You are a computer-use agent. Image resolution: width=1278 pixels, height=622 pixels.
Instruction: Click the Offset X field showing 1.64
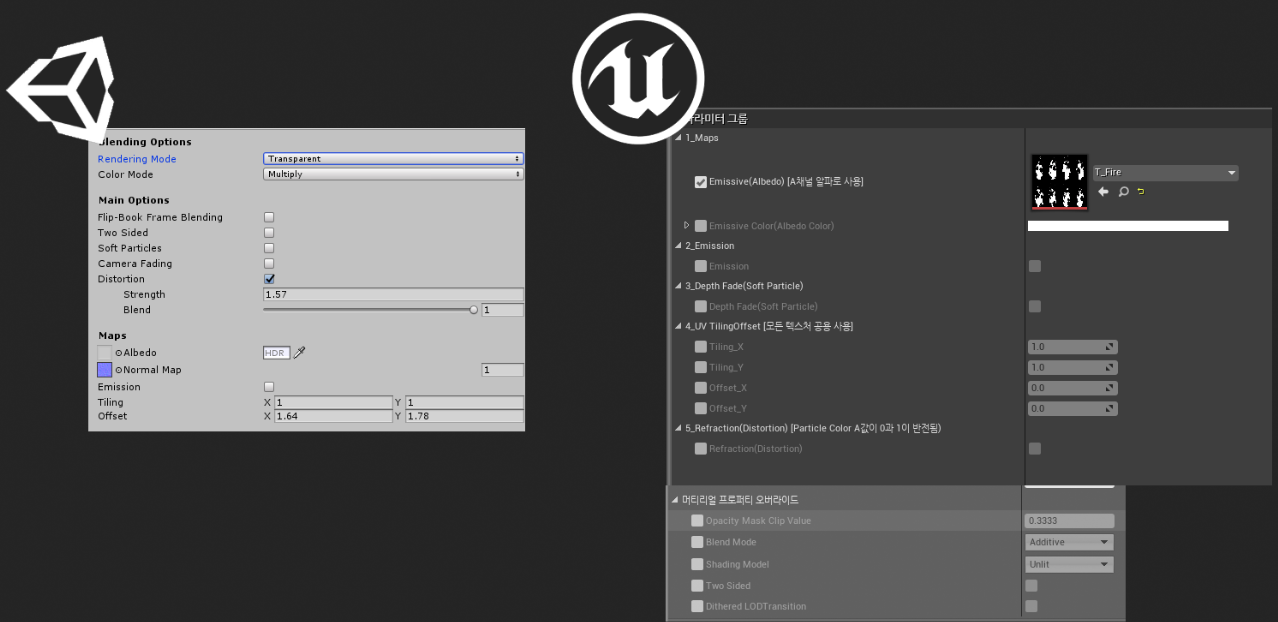click(x=333, y=416)
